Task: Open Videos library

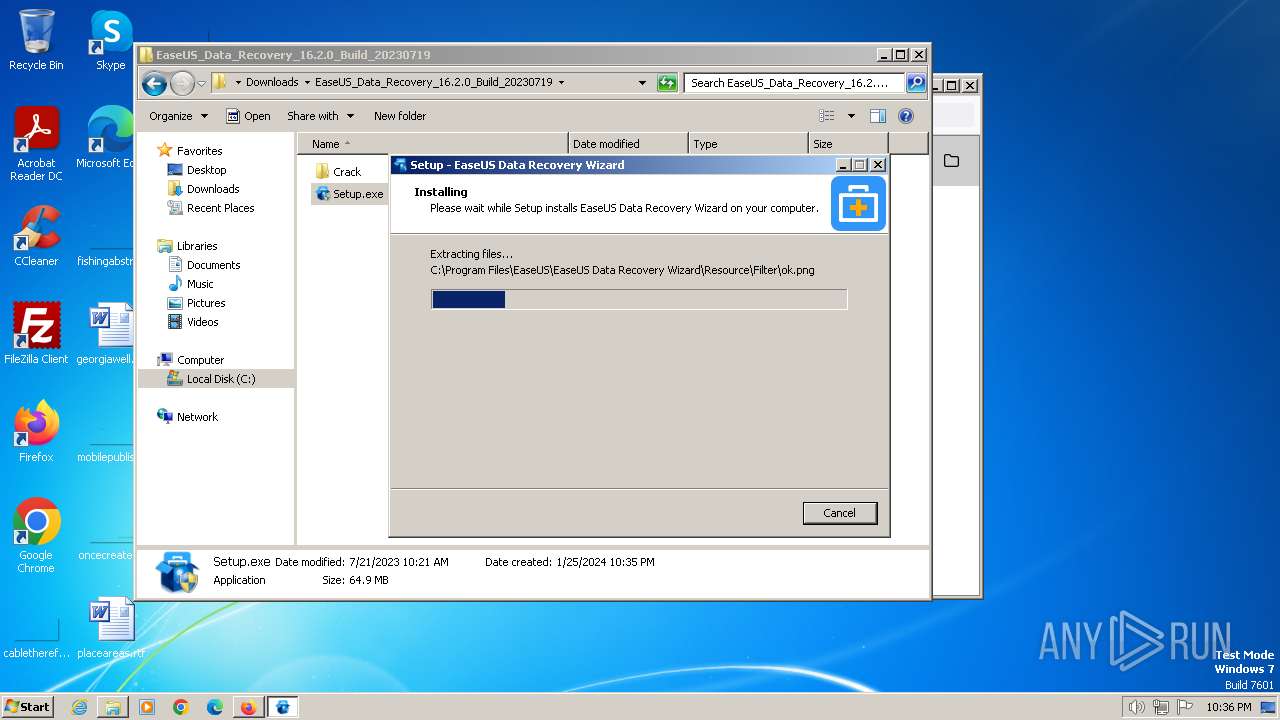Action: (193, 322)
